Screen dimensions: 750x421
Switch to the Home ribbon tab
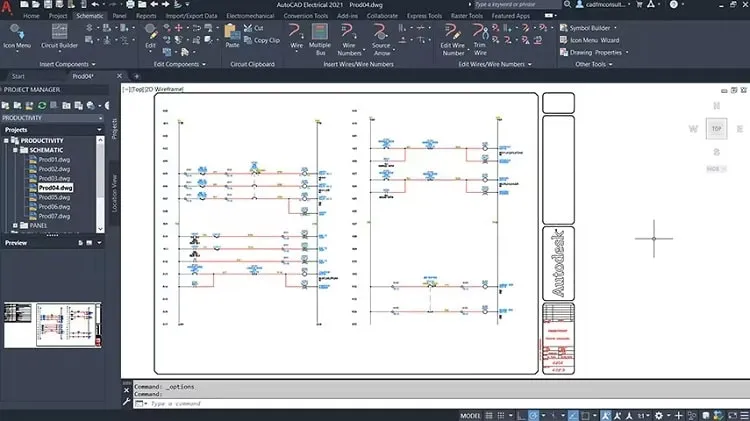[x=31, y=16]
